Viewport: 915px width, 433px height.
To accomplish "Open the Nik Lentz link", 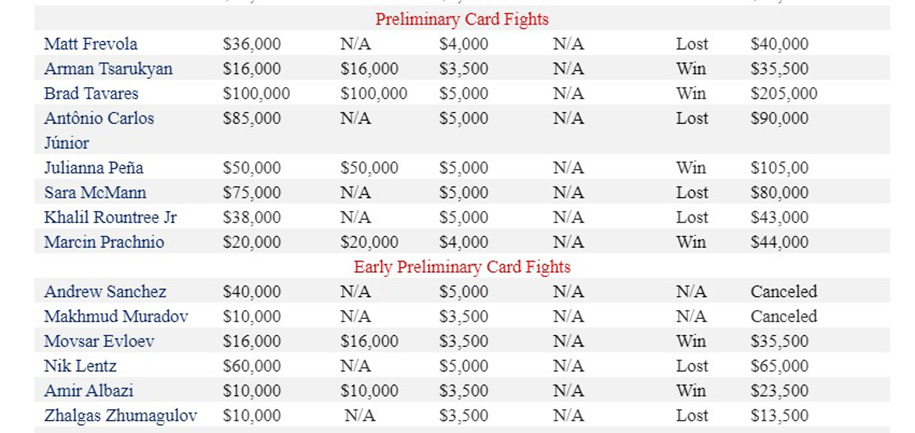I will tap(80, 366).
